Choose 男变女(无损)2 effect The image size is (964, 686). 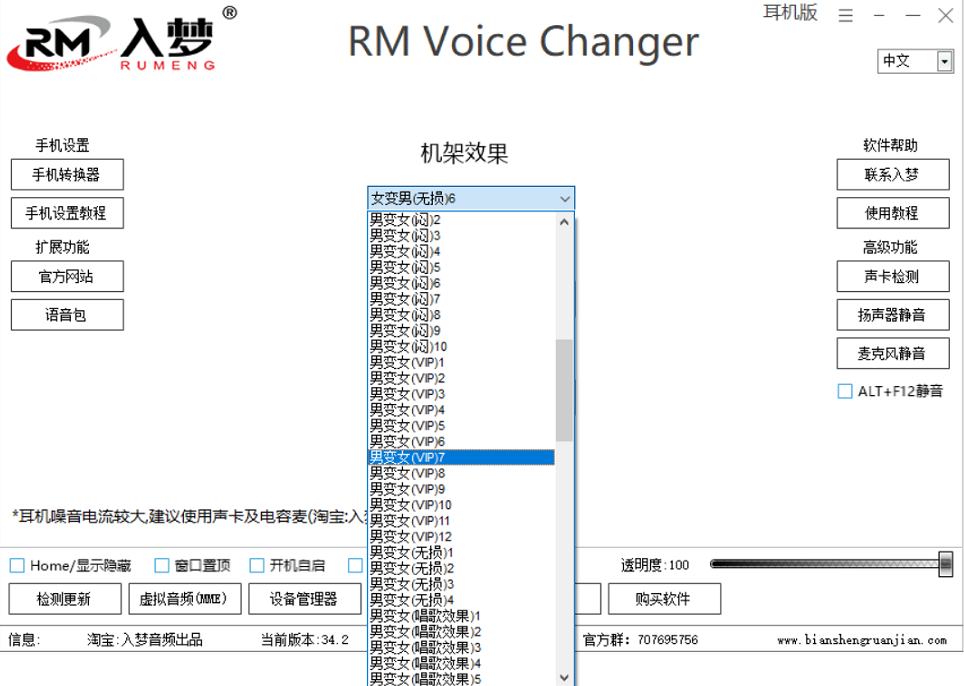tap(462, 569)
